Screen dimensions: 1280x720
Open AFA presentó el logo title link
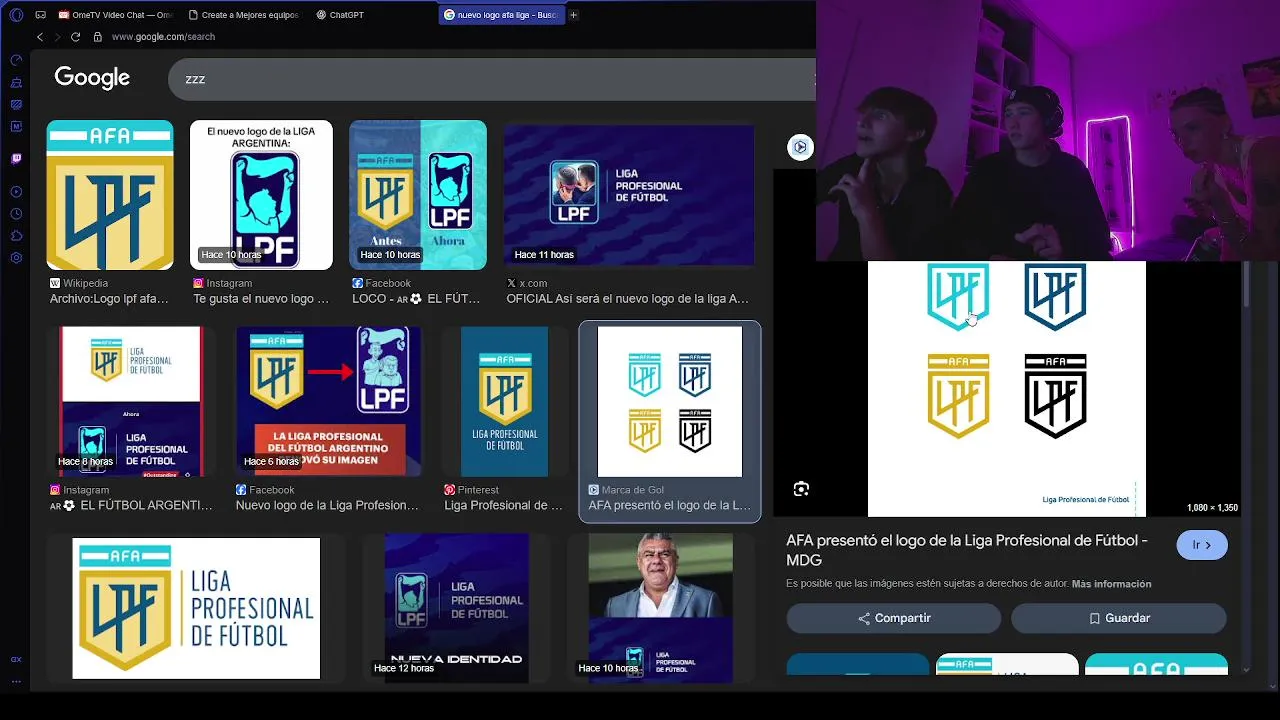coord(967,549)
